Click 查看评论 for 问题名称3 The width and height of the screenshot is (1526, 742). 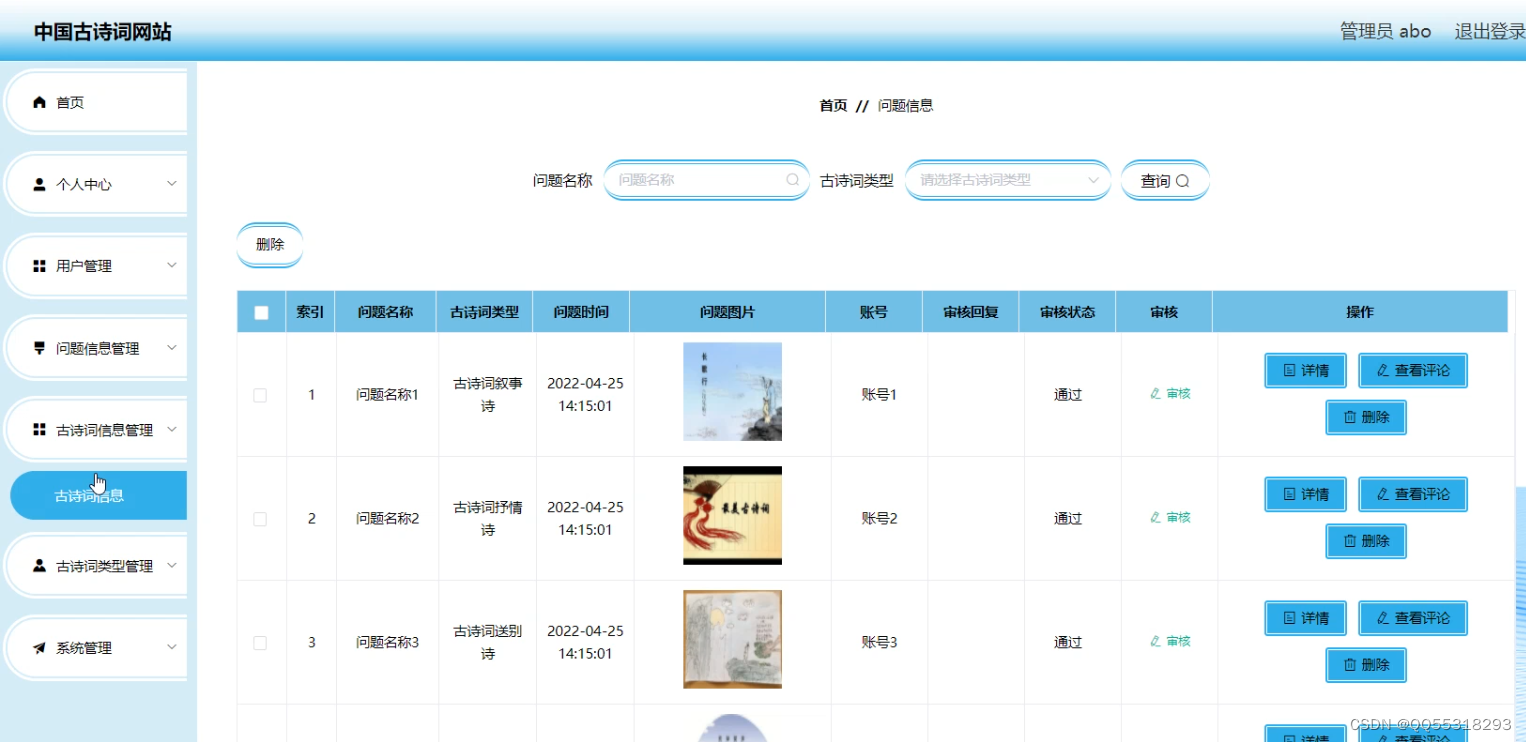pyautogui.click(x=1413, y=618)
